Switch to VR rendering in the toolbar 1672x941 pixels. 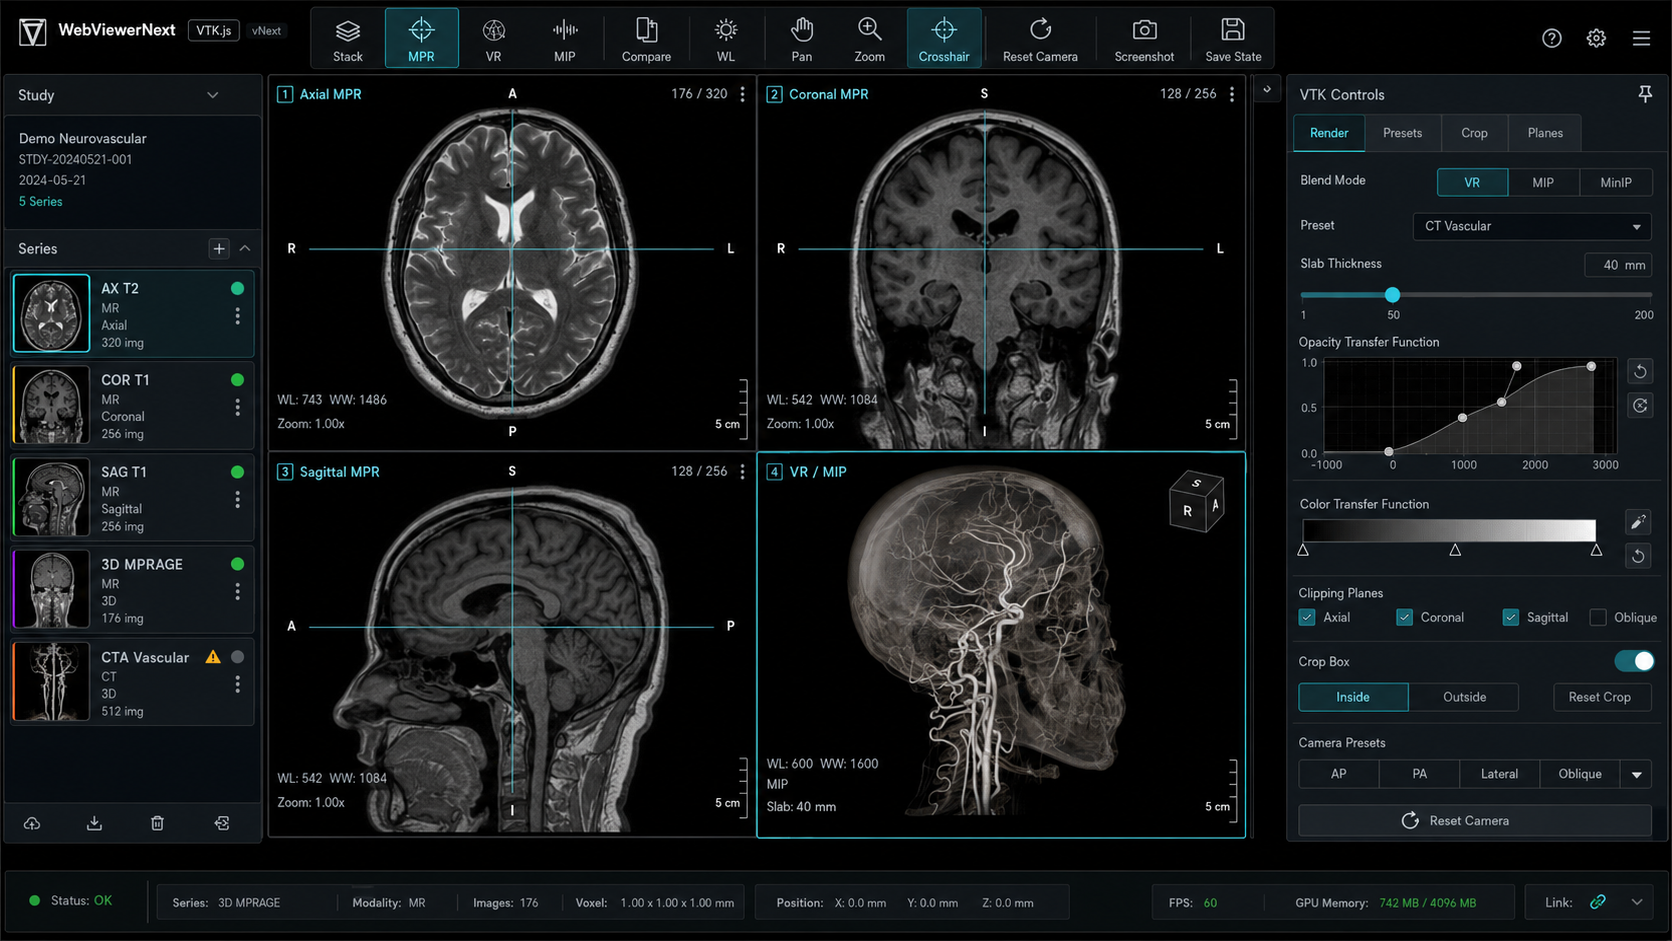[493, 39]
